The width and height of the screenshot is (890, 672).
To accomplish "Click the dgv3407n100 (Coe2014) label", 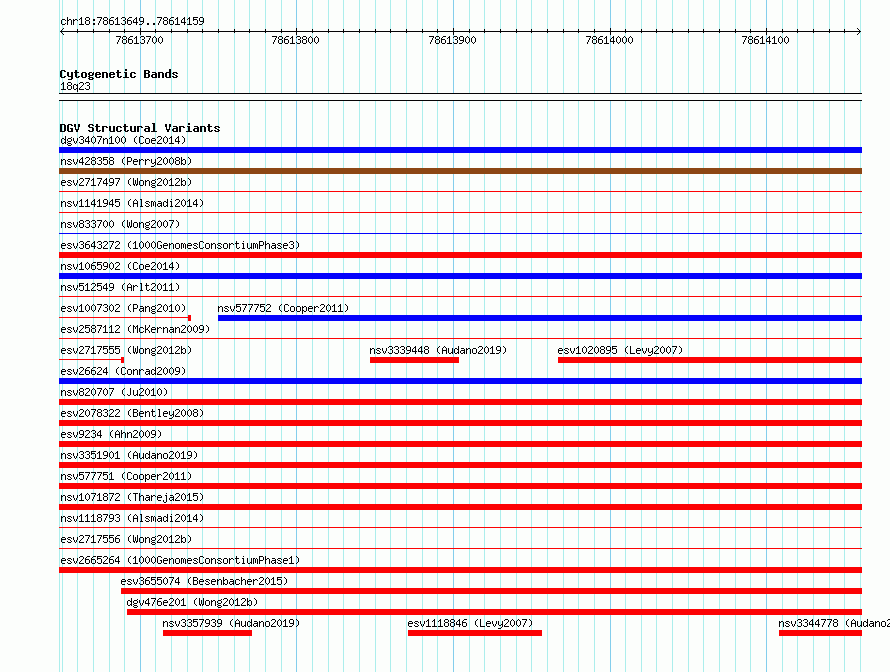I will click(x=123, y=140).
